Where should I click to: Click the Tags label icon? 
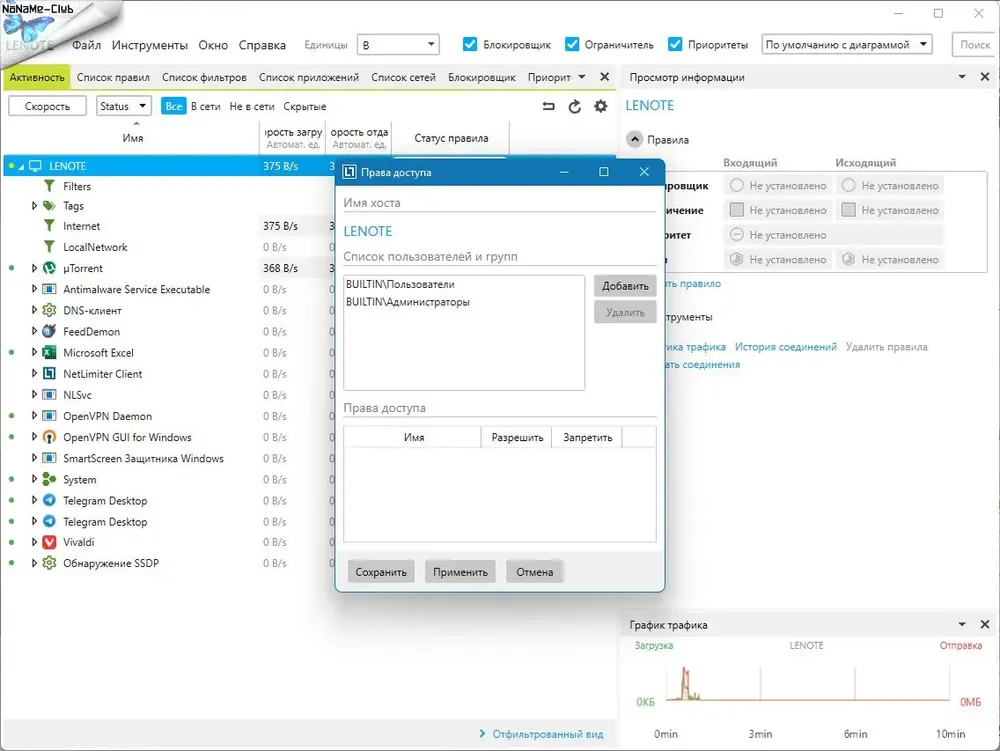tap(49, 206)
